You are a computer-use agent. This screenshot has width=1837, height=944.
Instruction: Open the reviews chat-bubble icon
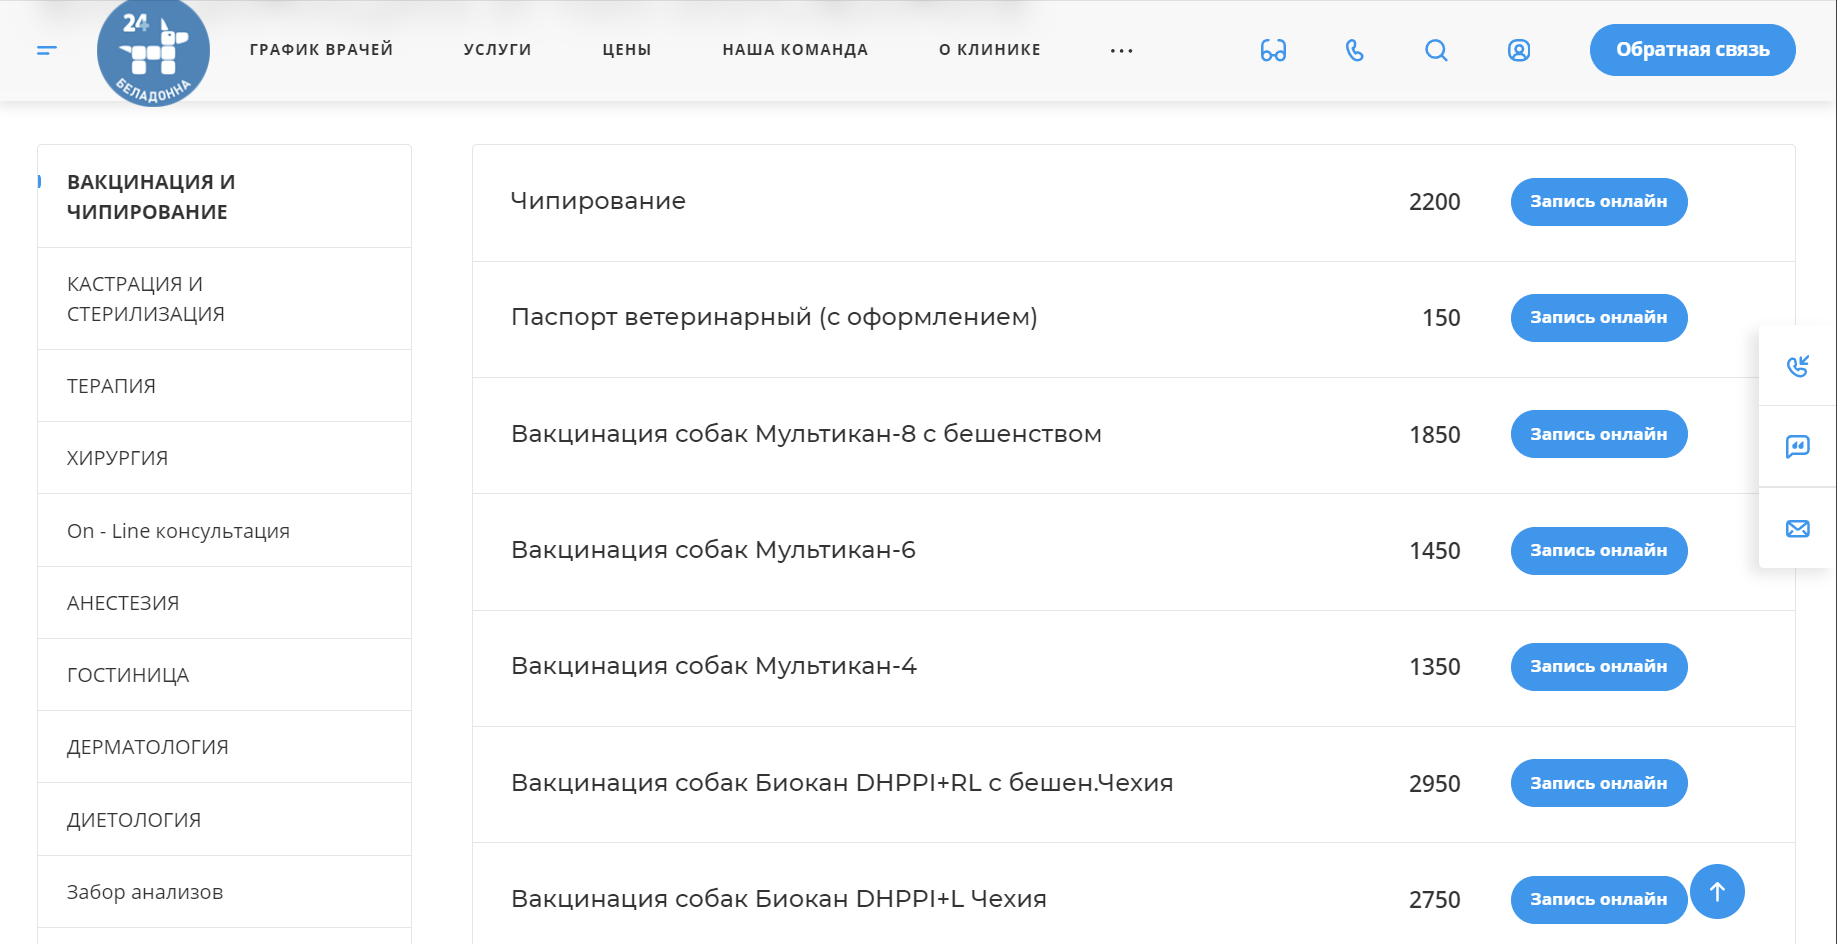[x=1797, y=448]
